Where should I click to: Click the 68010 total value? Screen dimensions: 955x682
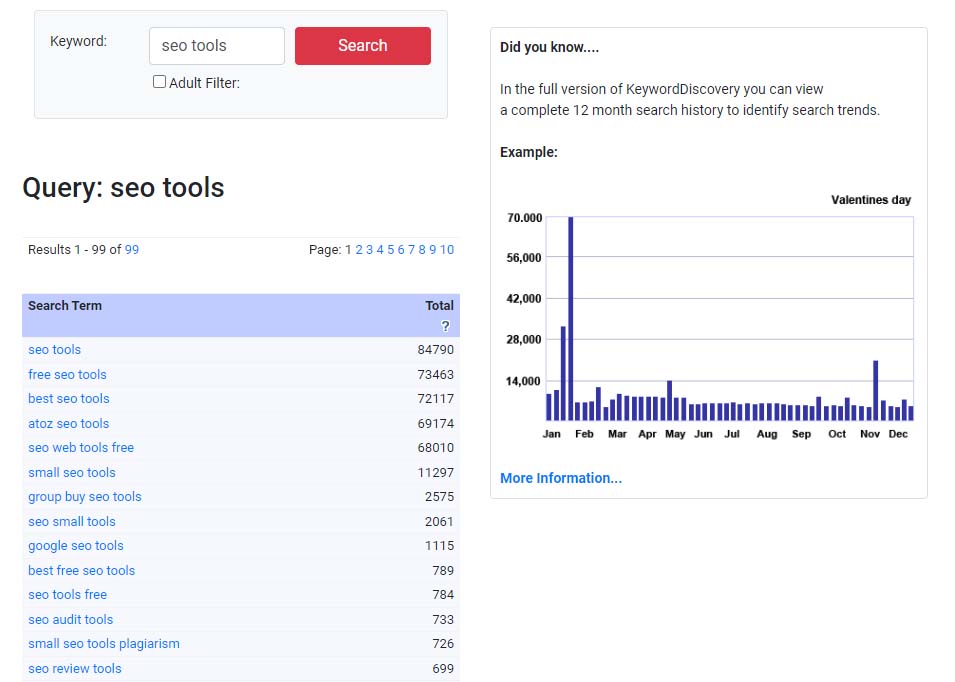(x=435, y=448)
